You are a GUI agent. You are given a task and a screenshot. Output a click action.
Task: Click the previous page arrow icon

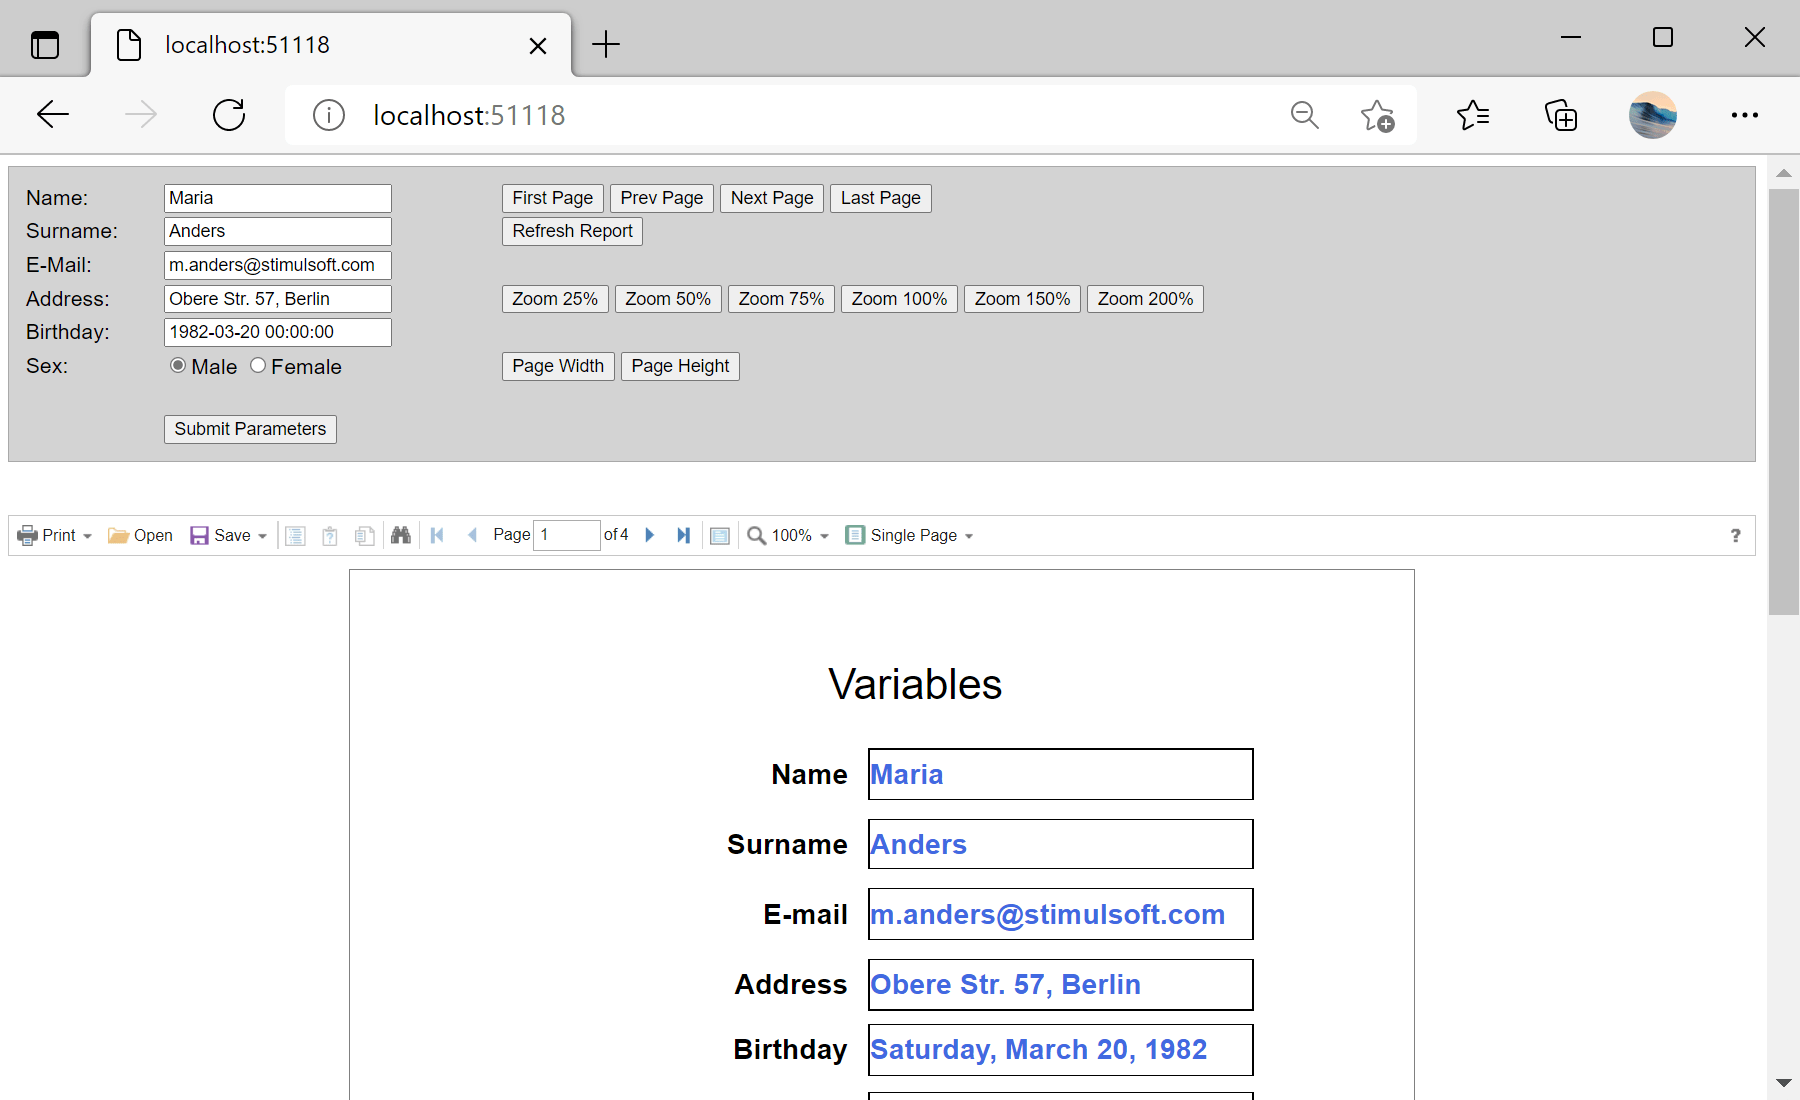pos(472,535)
